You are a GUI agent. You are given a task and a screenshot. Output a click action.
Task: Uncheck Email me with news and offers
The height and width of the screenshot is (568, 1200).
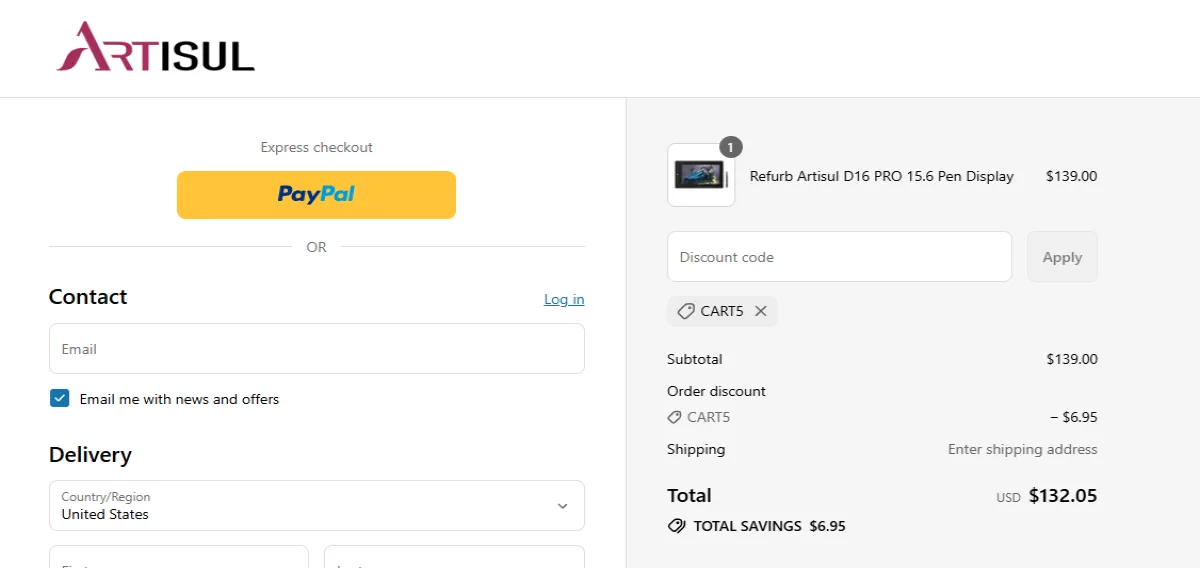(59, 398)
